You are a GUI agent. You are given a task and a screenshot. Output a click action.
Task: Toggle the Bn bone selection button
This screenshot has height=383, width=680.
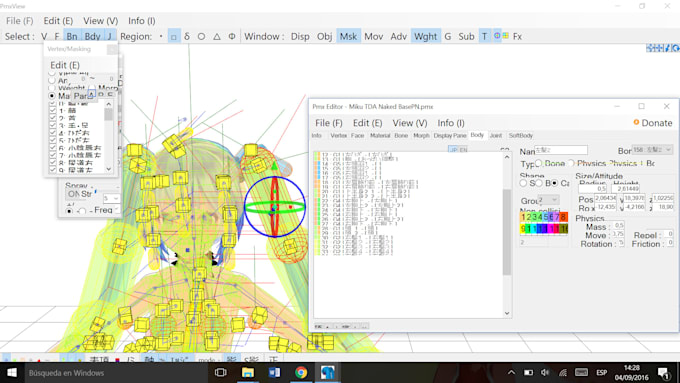pyautogui.click(x=72, y=36)
